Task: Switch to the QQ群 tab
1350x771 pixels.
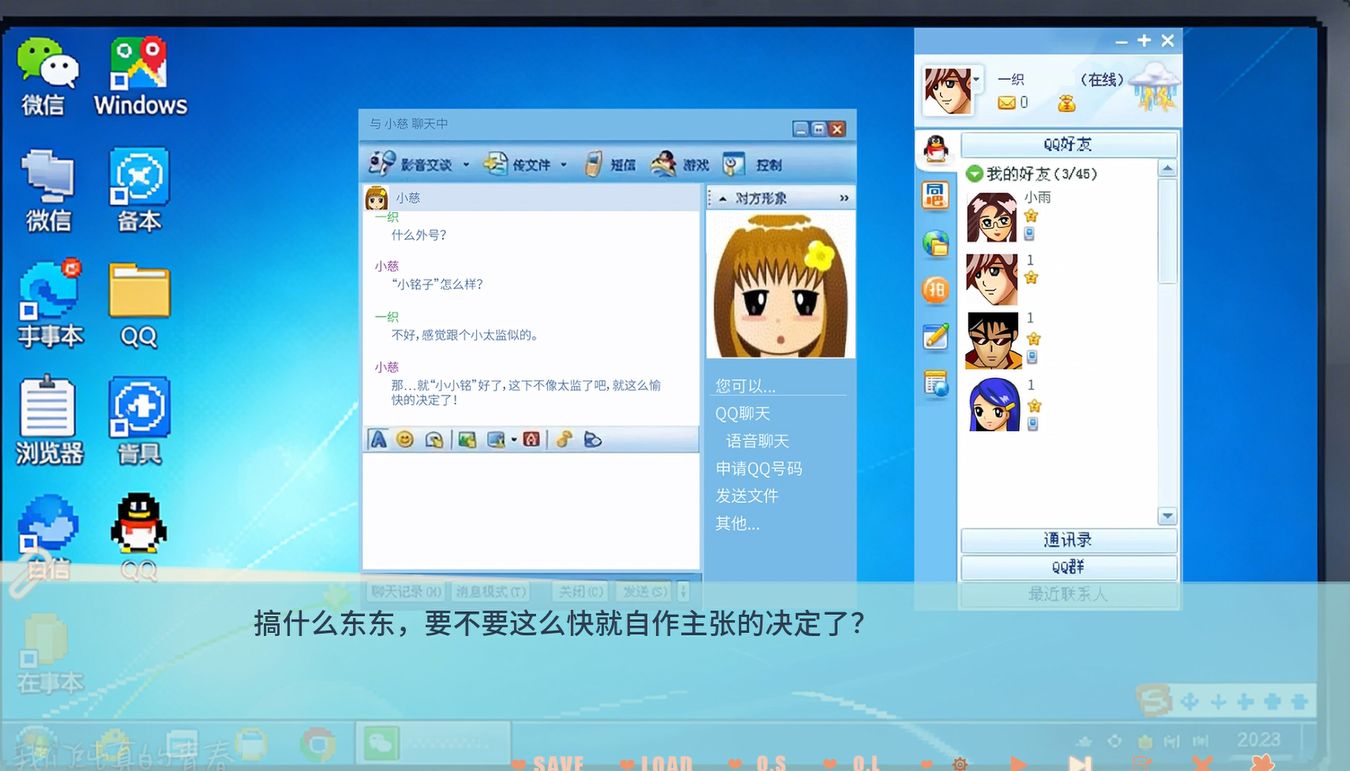Action: 1069,567
